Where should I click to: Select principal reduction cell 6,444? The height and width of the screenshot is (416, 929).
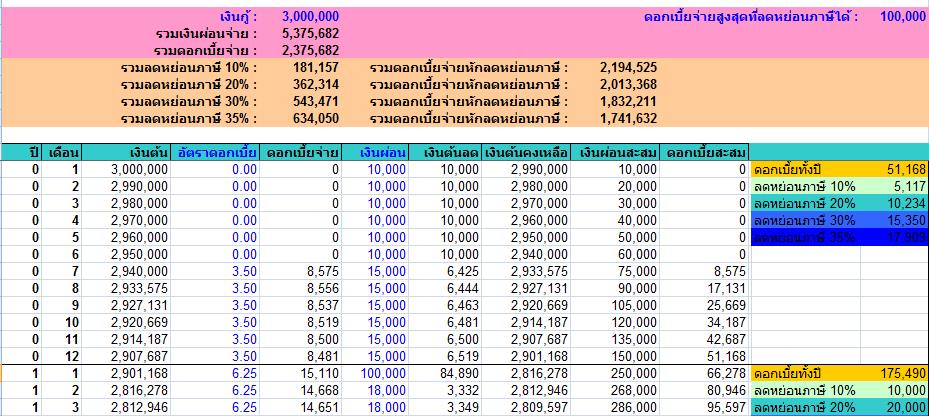coord(446,289)
